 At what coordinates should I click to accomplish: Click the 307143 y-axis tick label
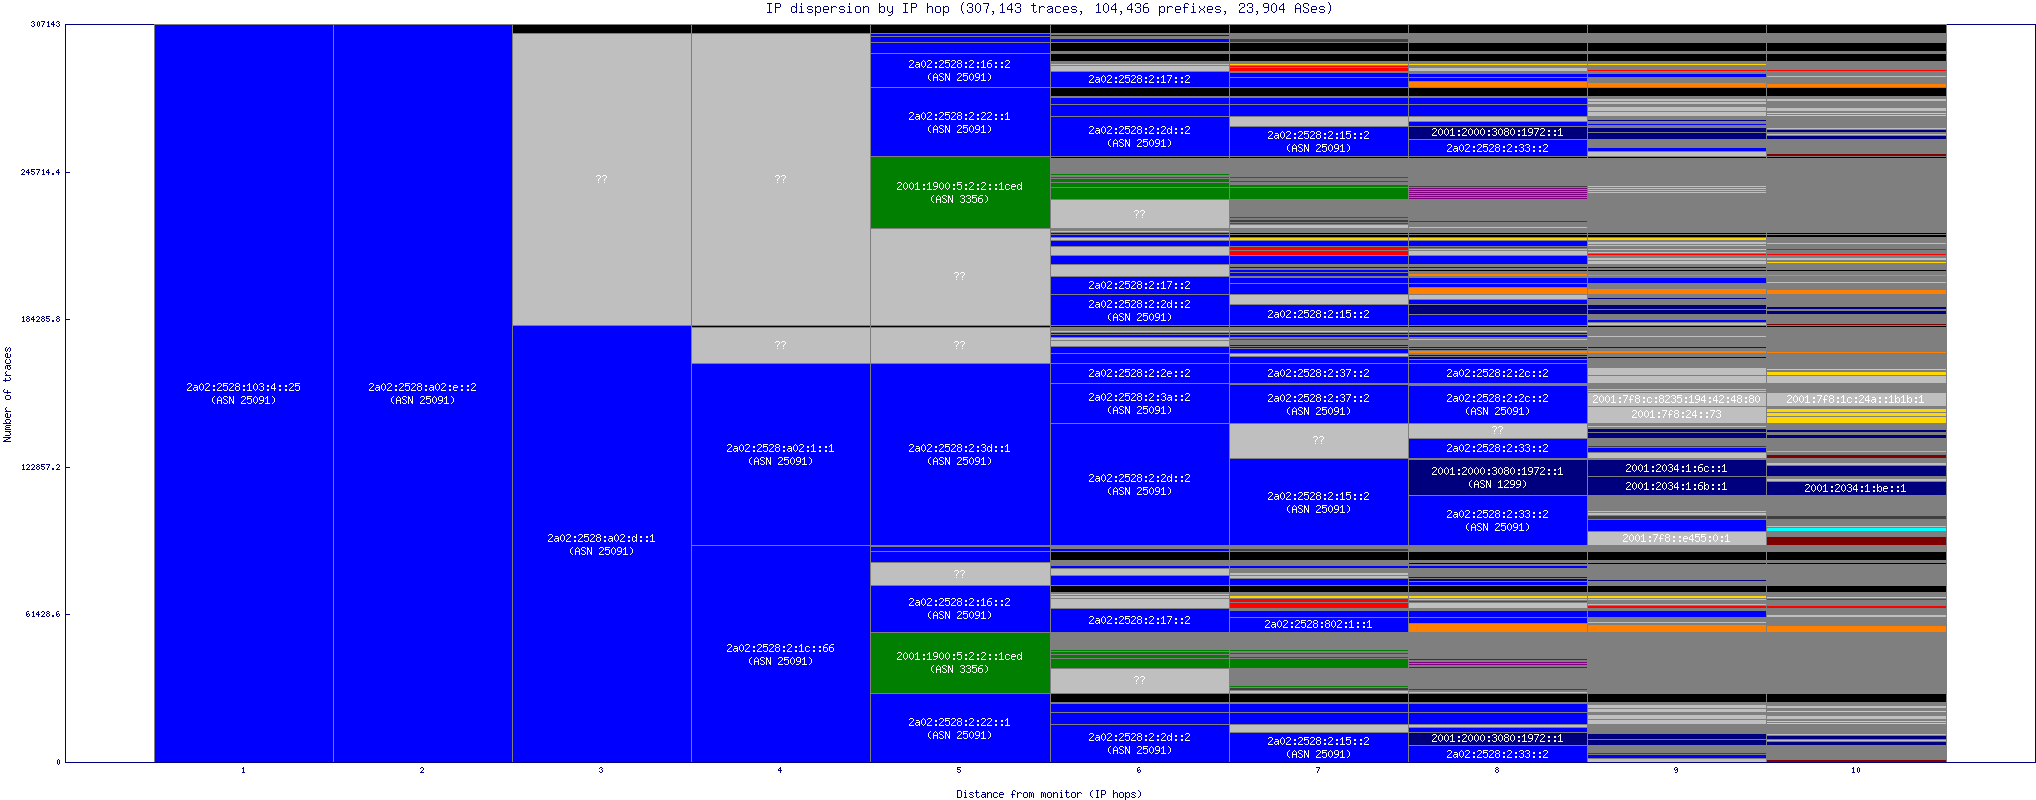click(45, 24)
